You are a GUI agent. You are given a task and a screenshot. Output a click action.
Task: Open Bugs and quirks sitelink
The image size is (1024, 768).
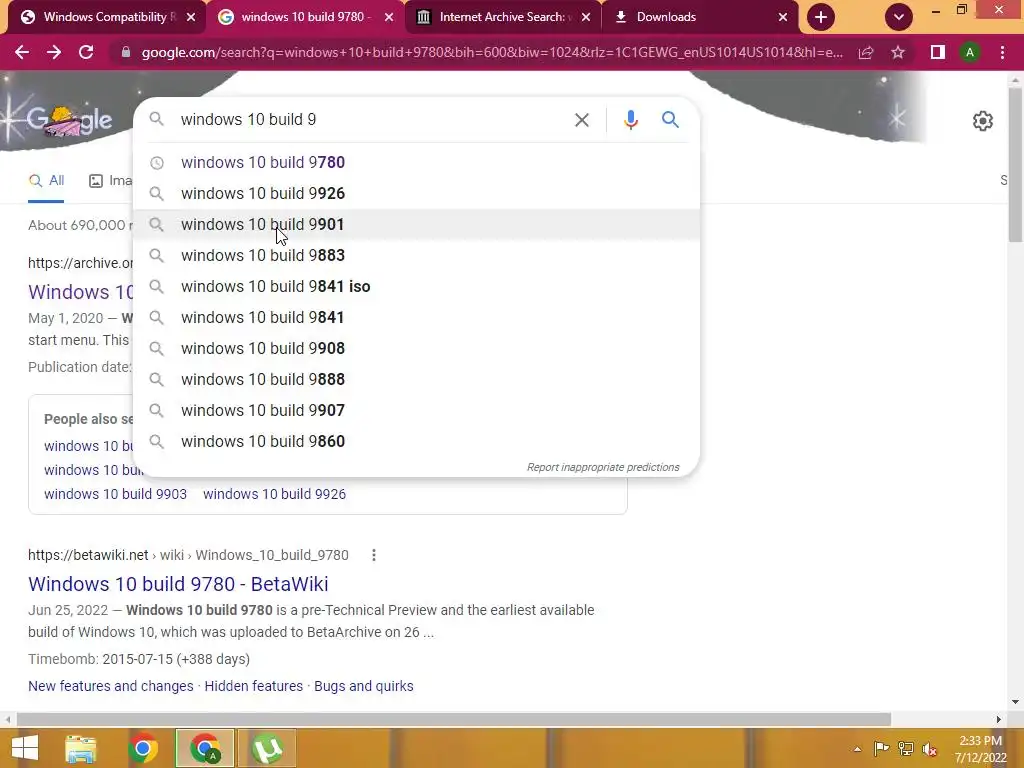coord(364,686)
